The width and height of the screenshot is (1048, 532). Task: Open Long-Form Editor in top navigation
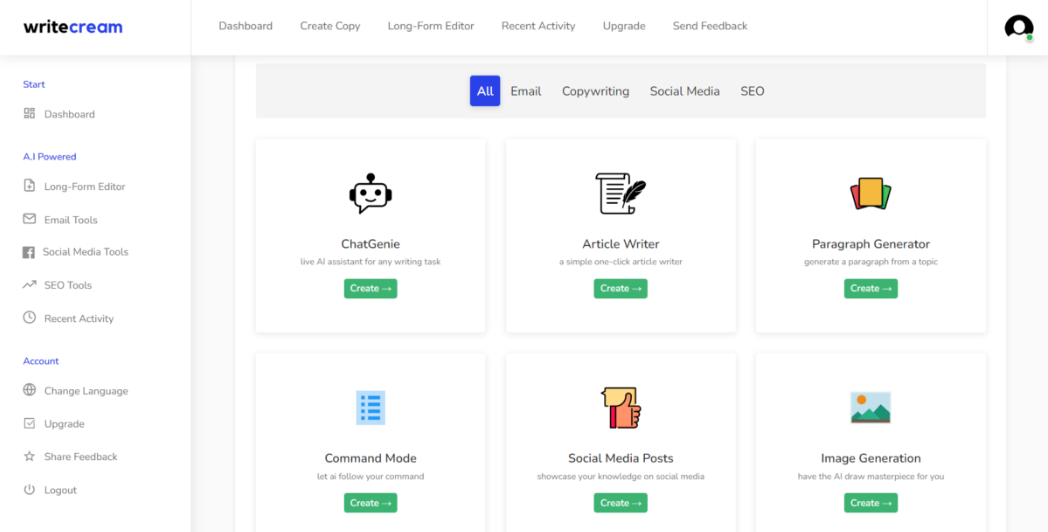point(431,26)
